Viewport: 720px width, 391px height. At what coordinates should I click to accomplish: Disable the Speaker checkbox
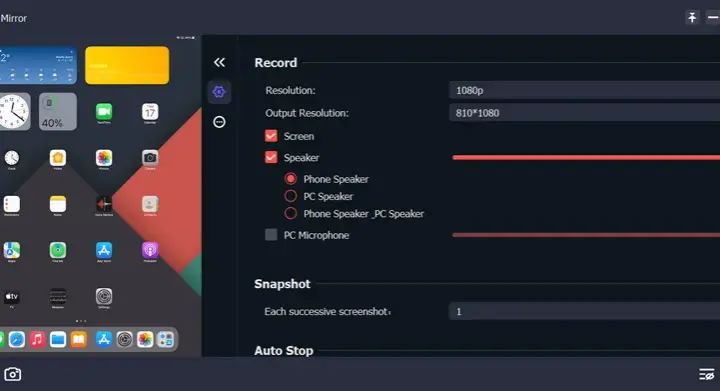pyautogui.click(x=271, y=157)
